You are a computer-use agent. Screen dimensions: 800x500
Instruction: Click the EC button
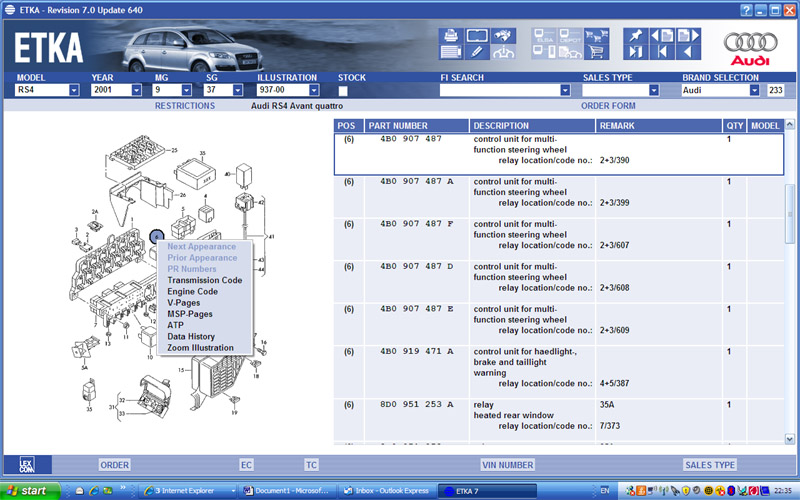(x=246, y=465)
